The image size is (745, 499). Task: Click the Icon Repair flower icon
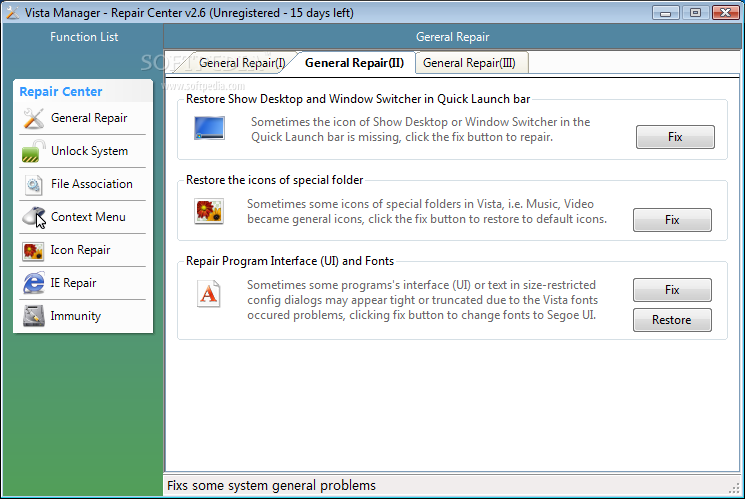[33, 250]
